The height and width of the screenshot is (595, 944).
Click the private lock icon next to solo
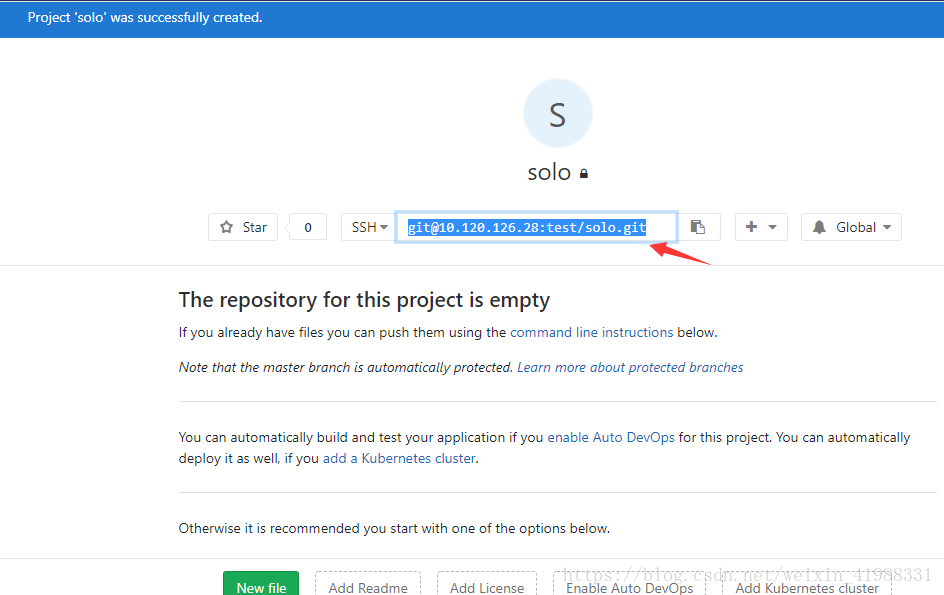point(583,173)
